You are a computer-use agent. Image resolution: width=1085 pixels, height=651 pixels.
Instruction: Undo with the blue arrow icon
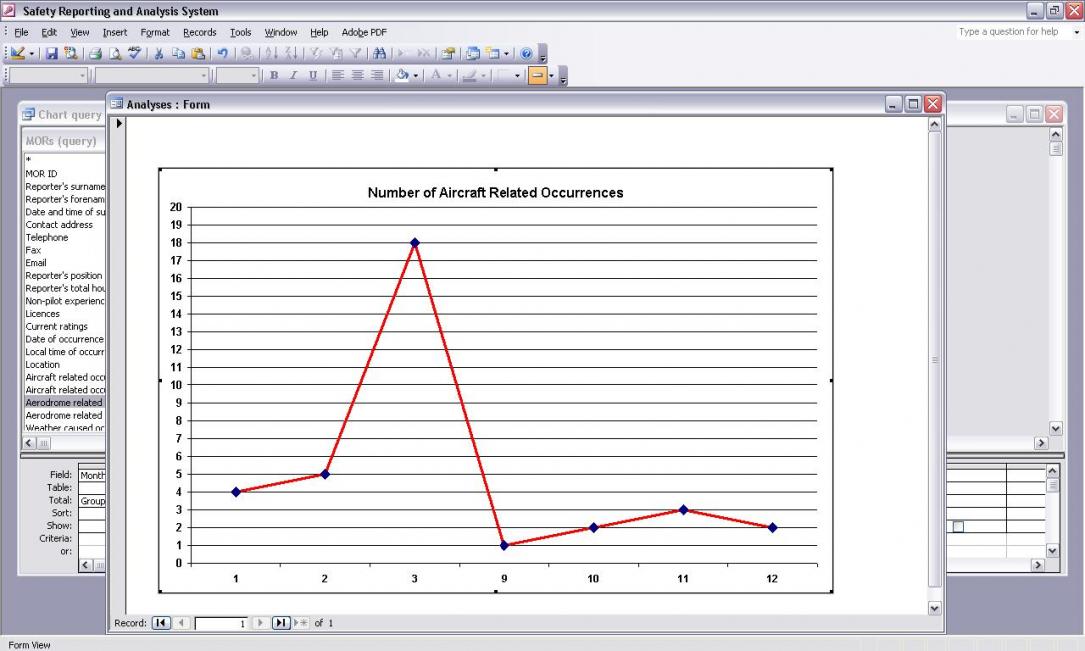[x=222, y=53]
